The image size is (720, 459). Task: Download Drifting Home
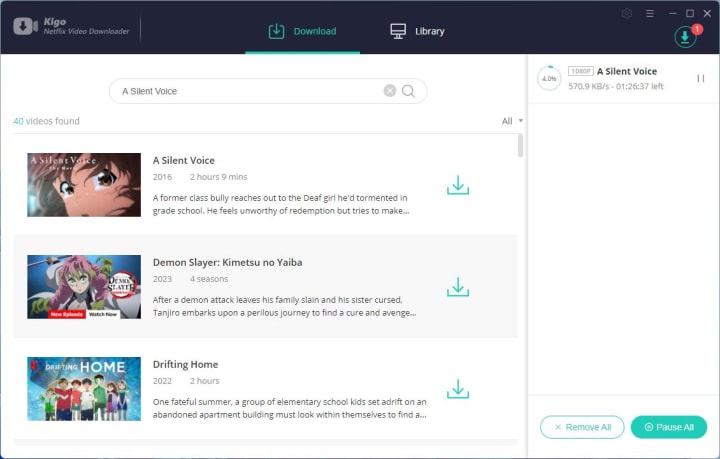[x=458, y=389]
